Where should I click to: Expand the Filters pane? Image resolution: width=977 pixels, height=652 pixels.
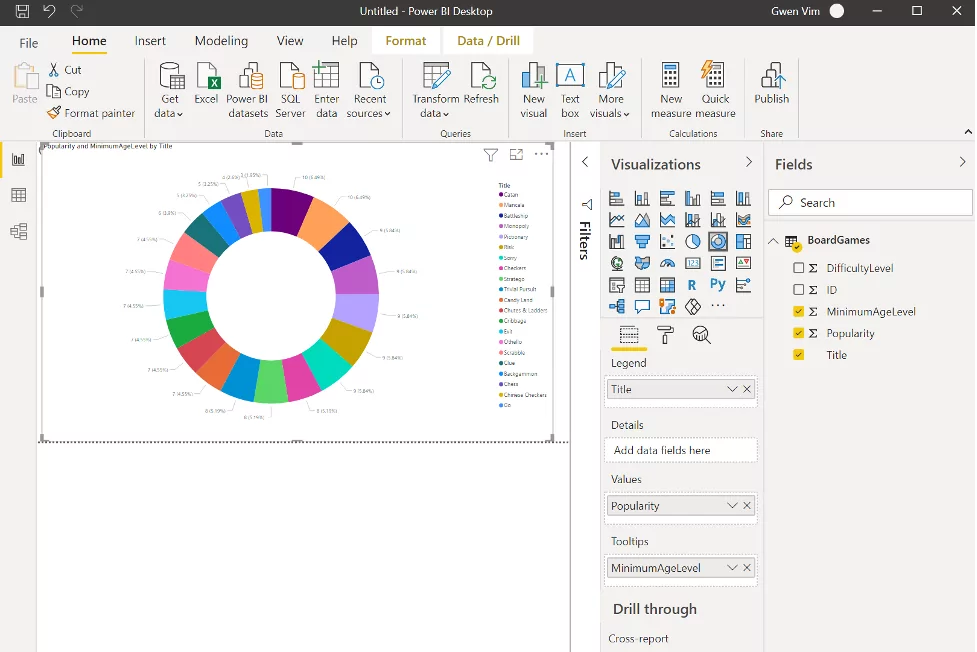(585, 162)
